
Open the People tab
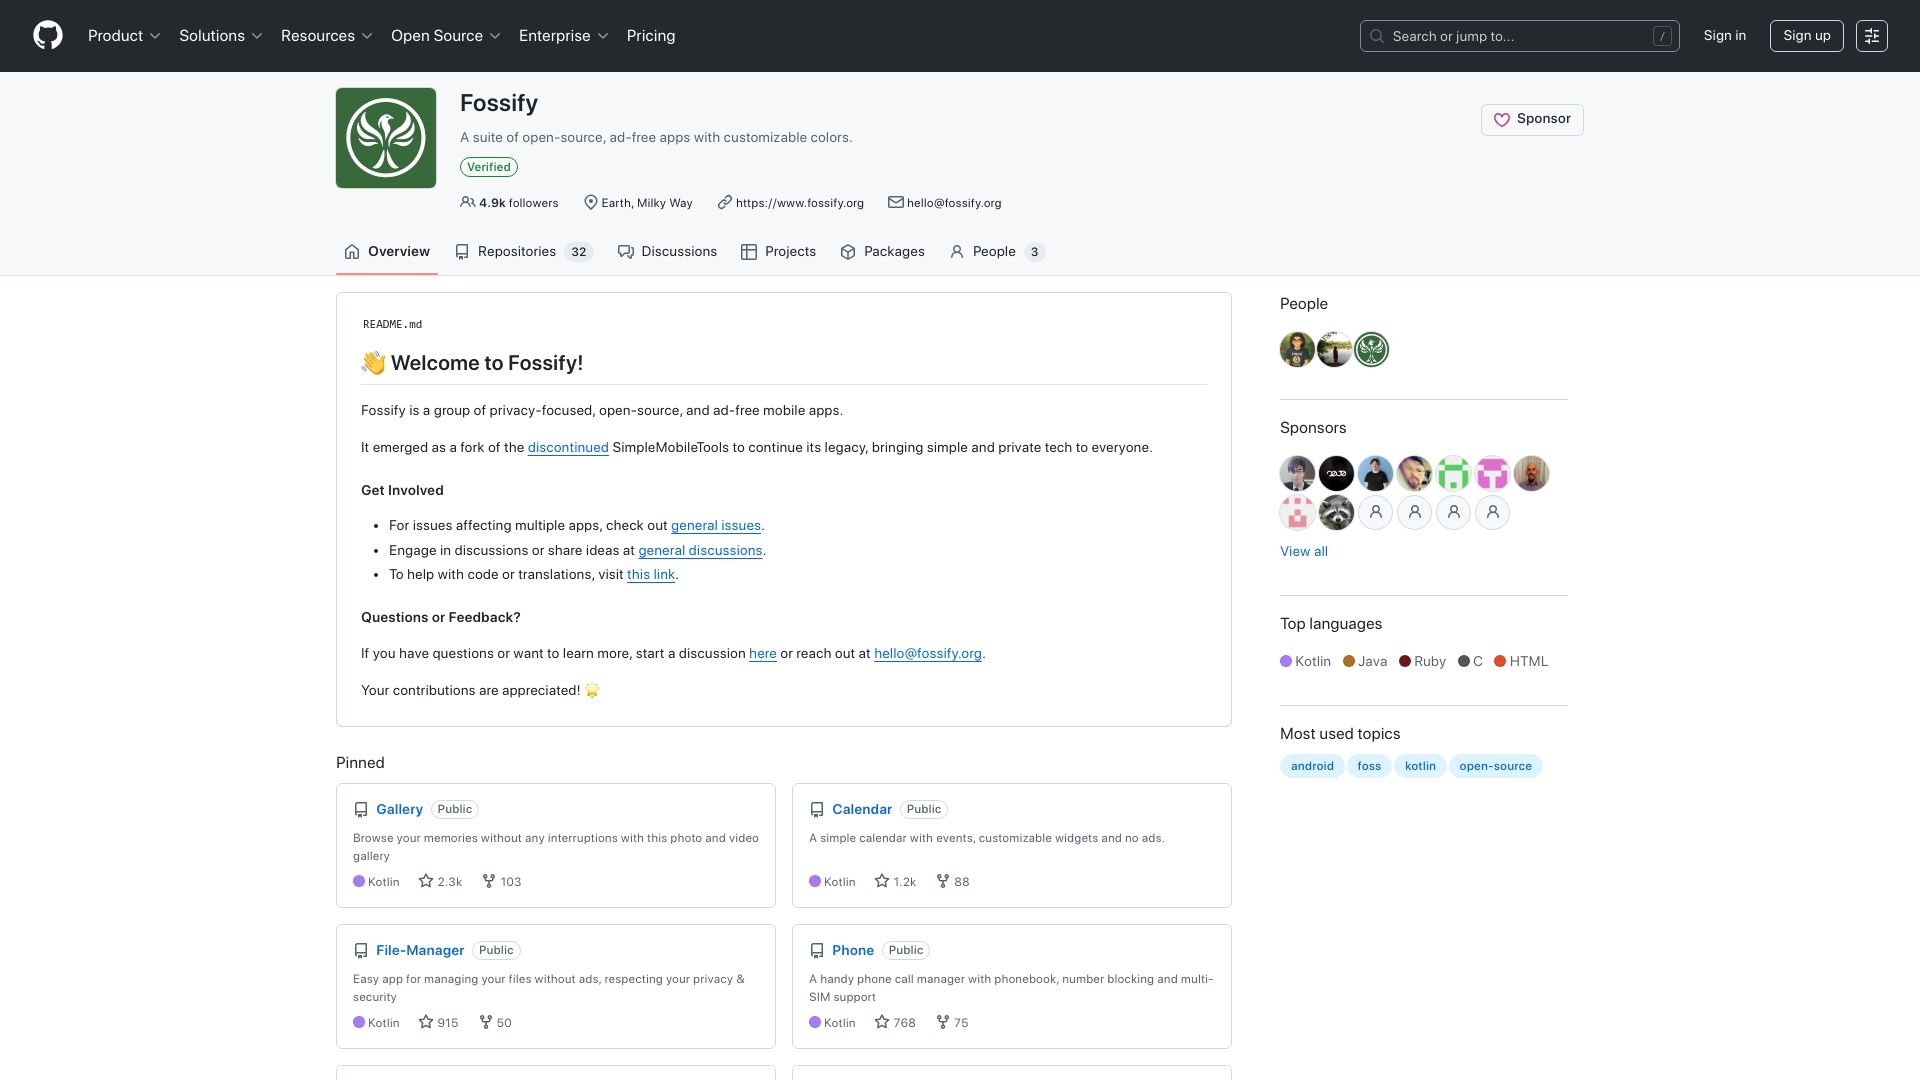click(x=997, y=252)
